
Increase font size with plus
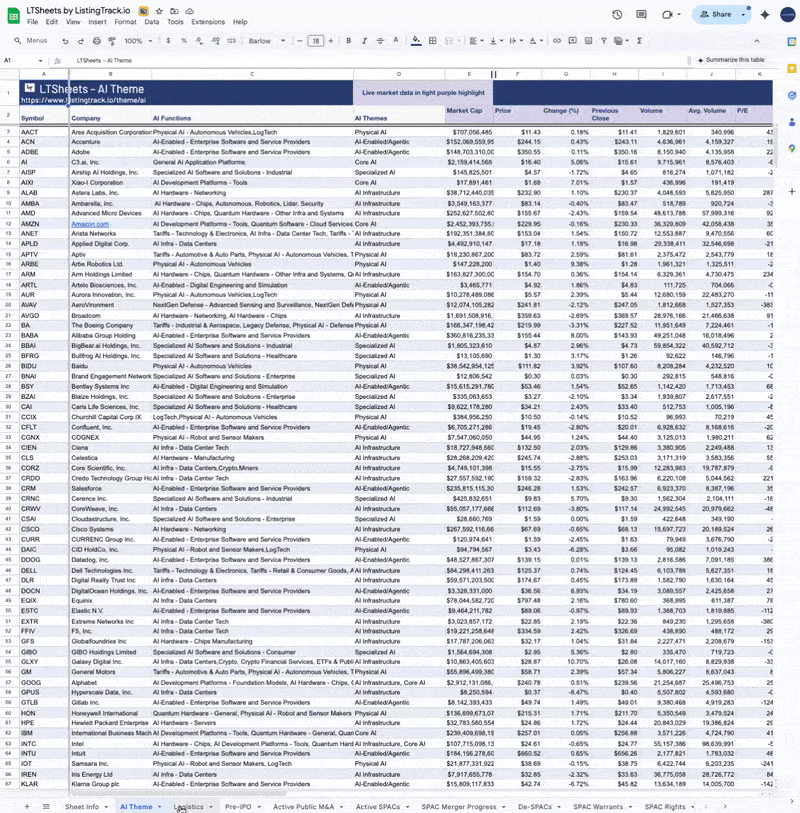(331, 41)
